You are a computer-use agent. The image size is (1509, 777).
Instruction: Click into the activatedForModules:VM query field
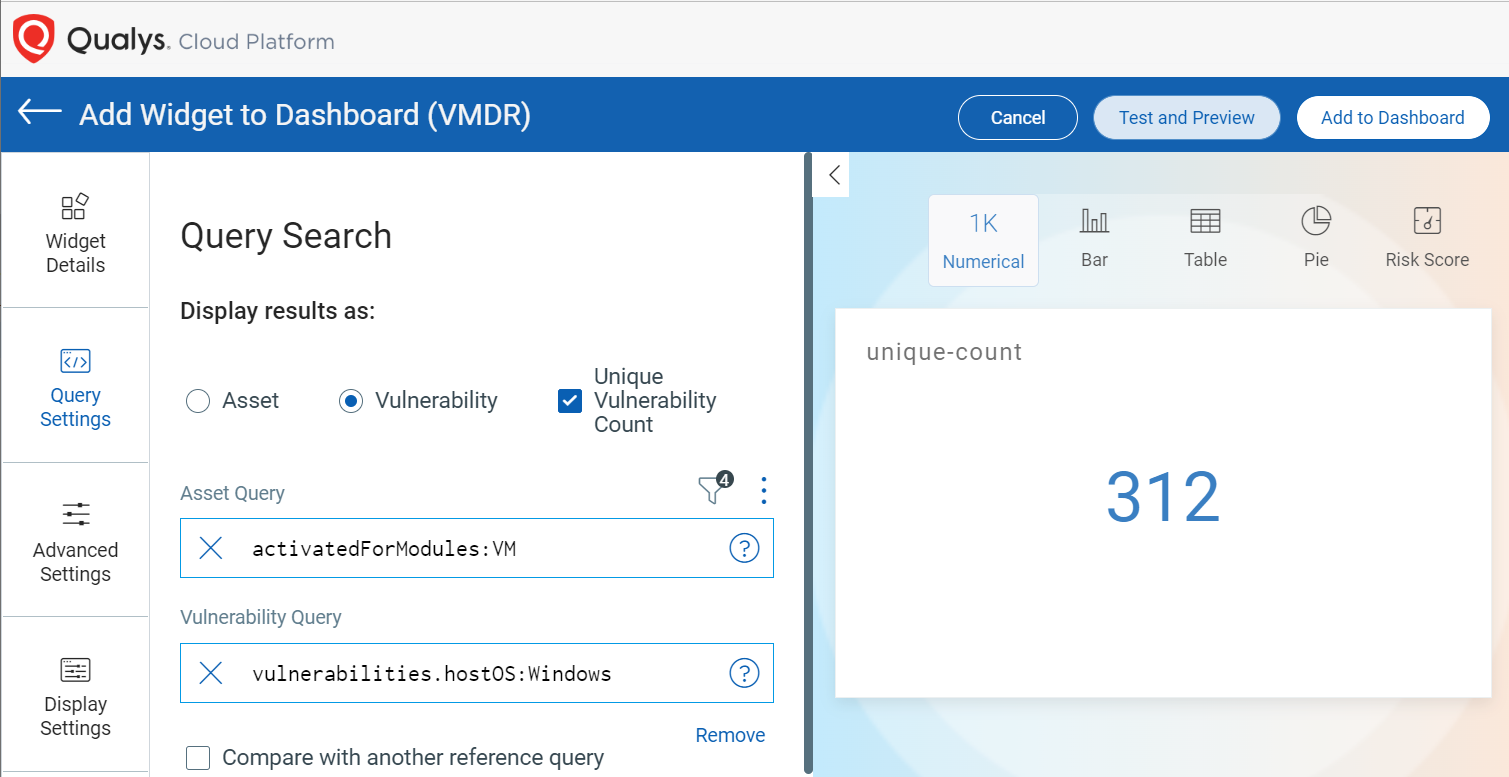click(477, 548)
